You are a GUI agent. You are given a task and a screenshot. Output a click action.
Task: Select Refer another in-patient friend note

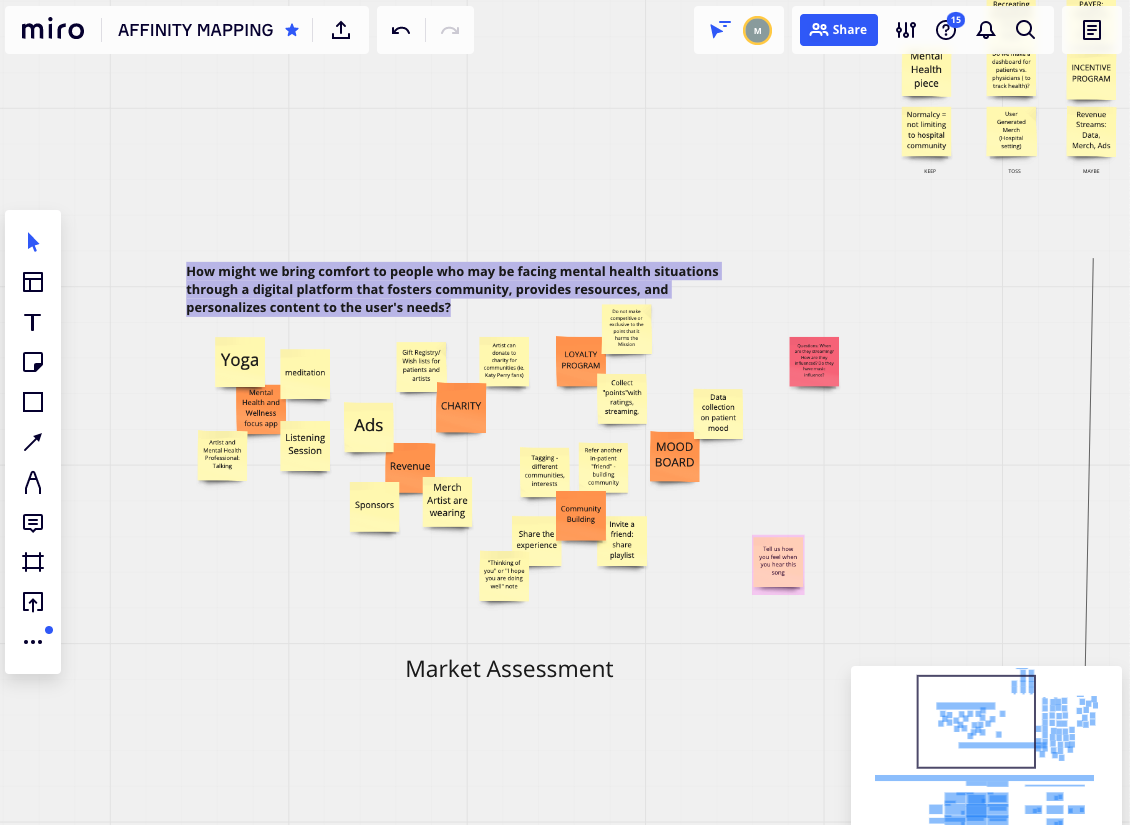(603, 468)
